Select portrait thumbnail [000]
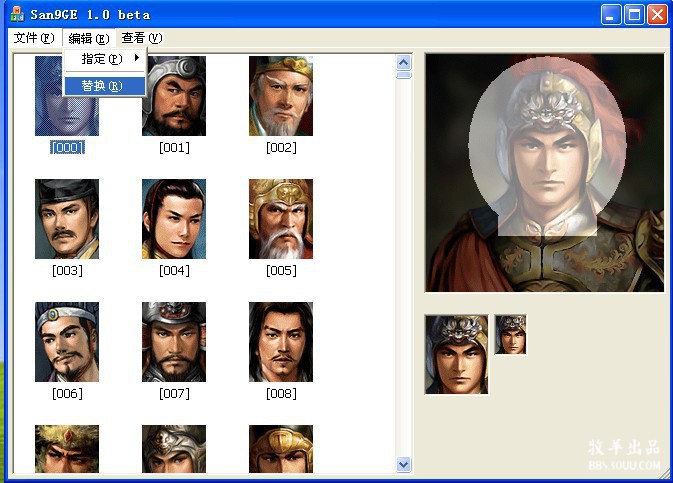This screenshot has width=673, height=483. (67, 96)
